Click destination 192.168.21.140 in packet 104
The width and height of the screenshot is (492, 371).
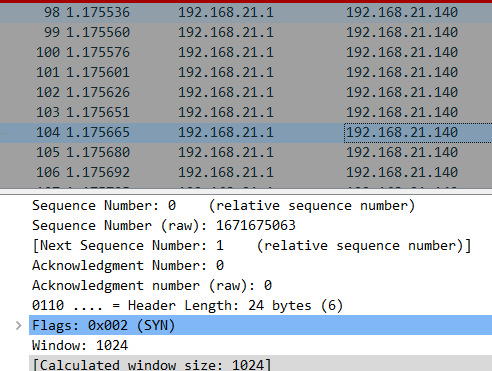402,132
